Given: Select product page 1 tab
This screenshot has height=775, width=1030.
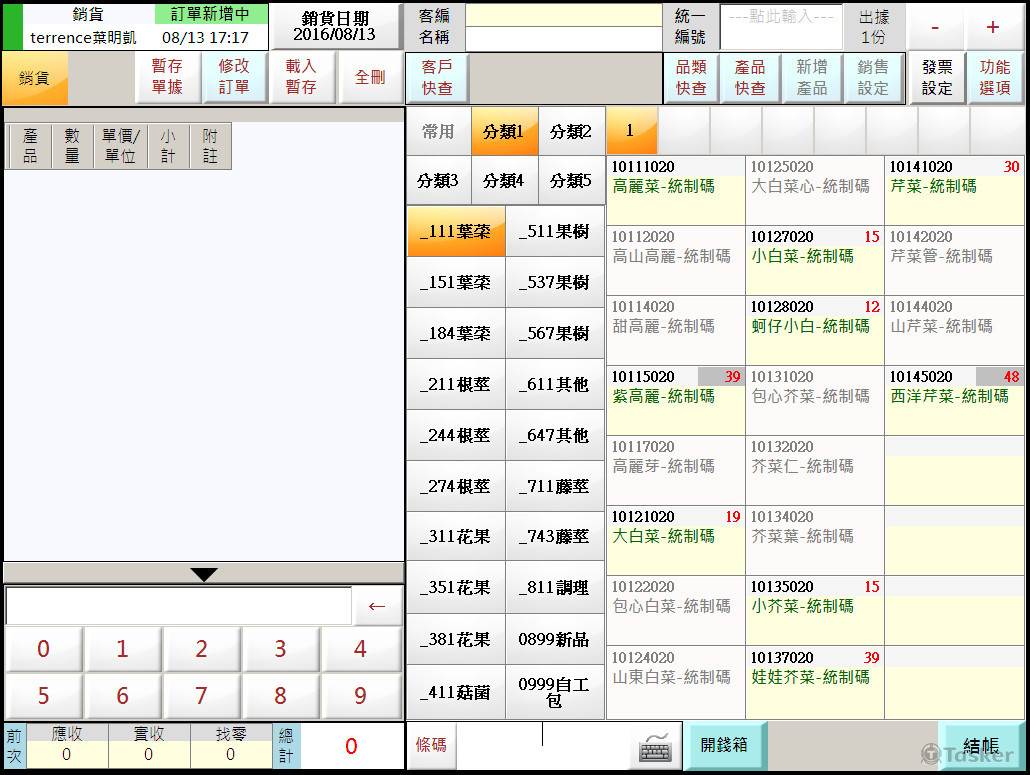Looking at the screenshot, I should 631,131.
